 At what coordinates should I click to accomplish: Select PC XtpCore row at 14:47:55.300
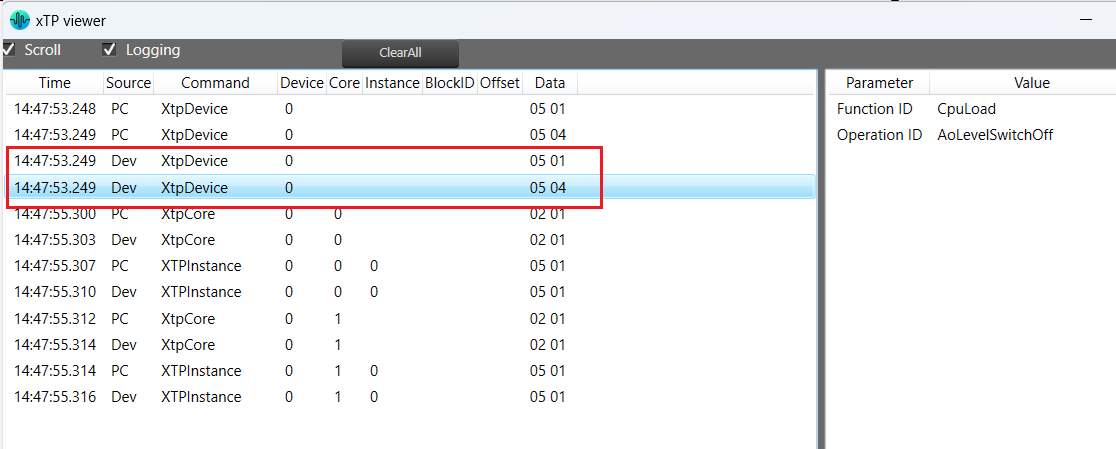[x=410, y=213]
